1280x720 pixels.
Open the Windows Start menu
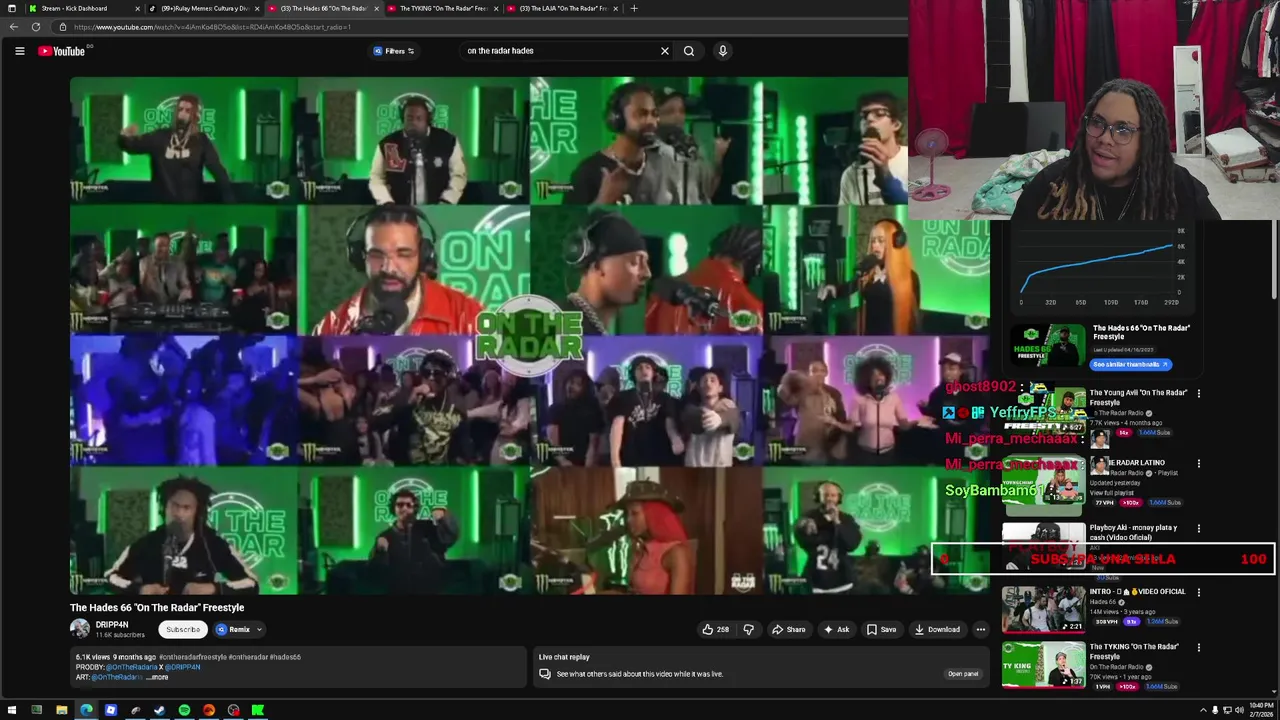coord(12,710)
